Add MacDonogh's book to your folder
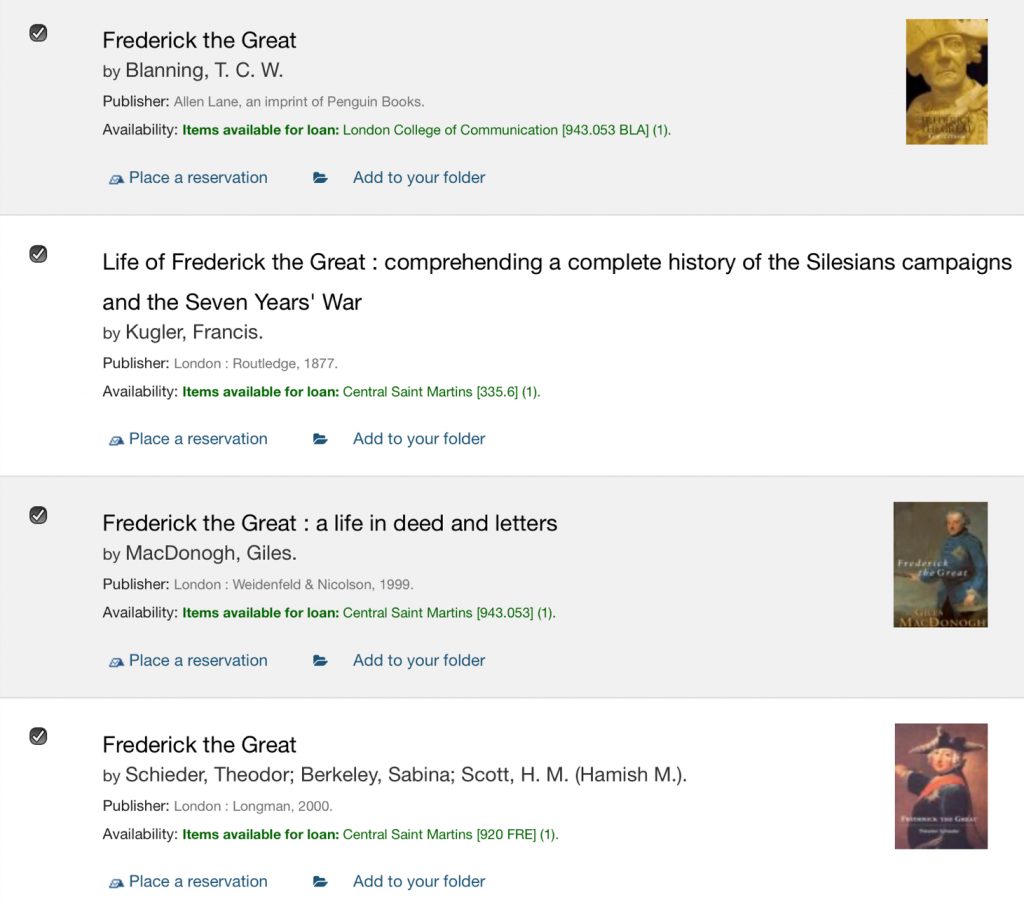Screen dimensions: 1024x904 [418, 661]
